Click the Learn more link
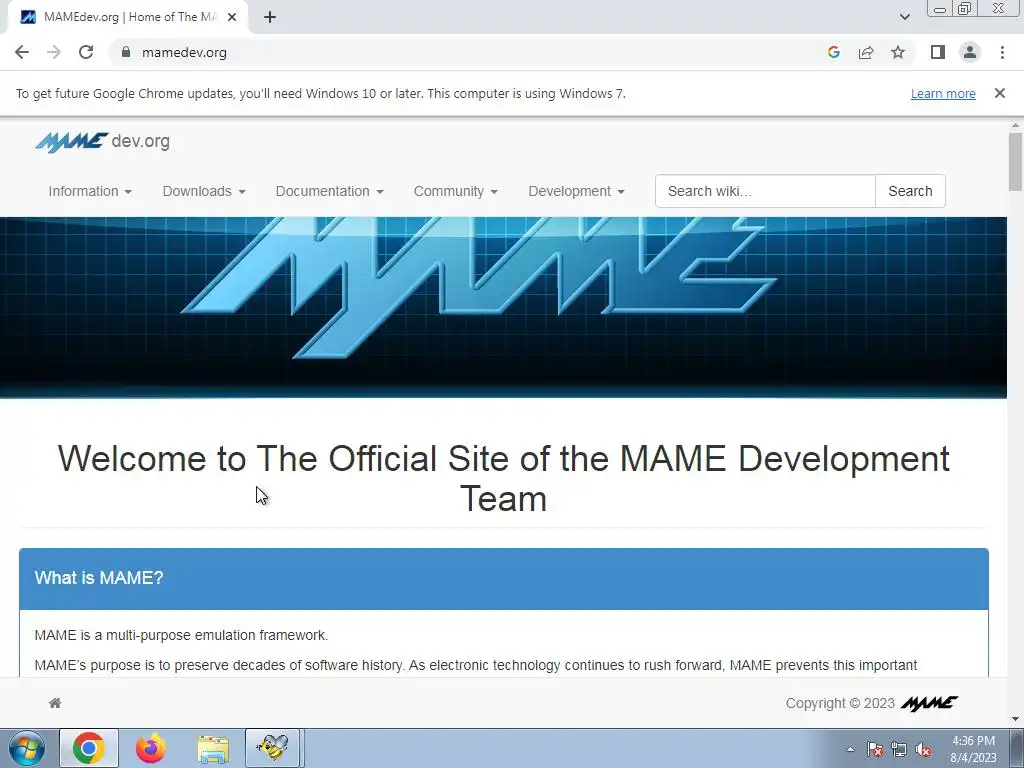The image size is (1024, 768). (943, 93)
